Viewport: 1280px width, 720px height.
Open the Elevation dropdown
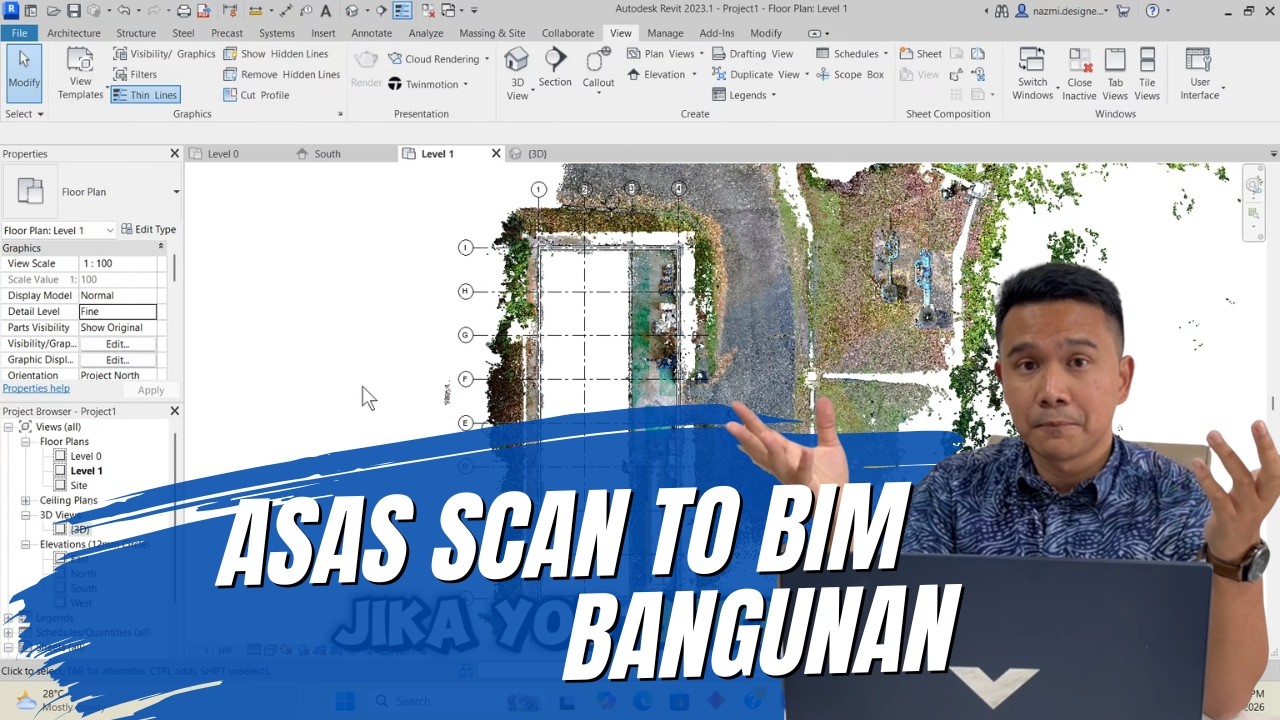point(662,74)
